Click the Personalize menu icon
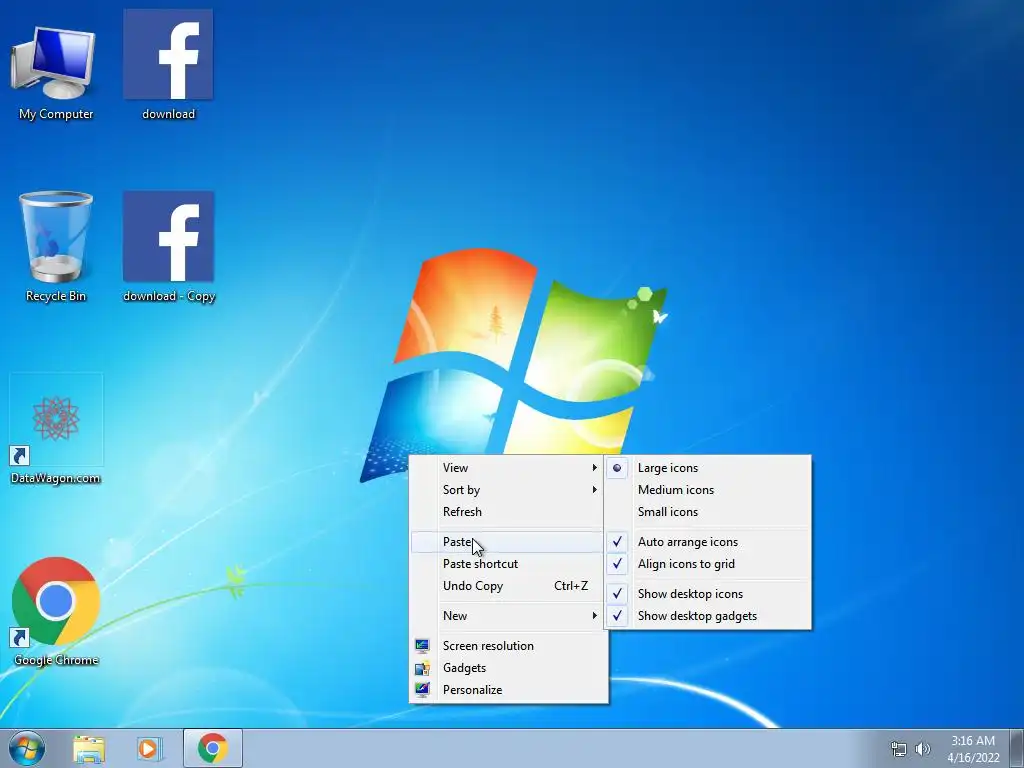Viewport: 1024px width, 768px height. (423, 690)
